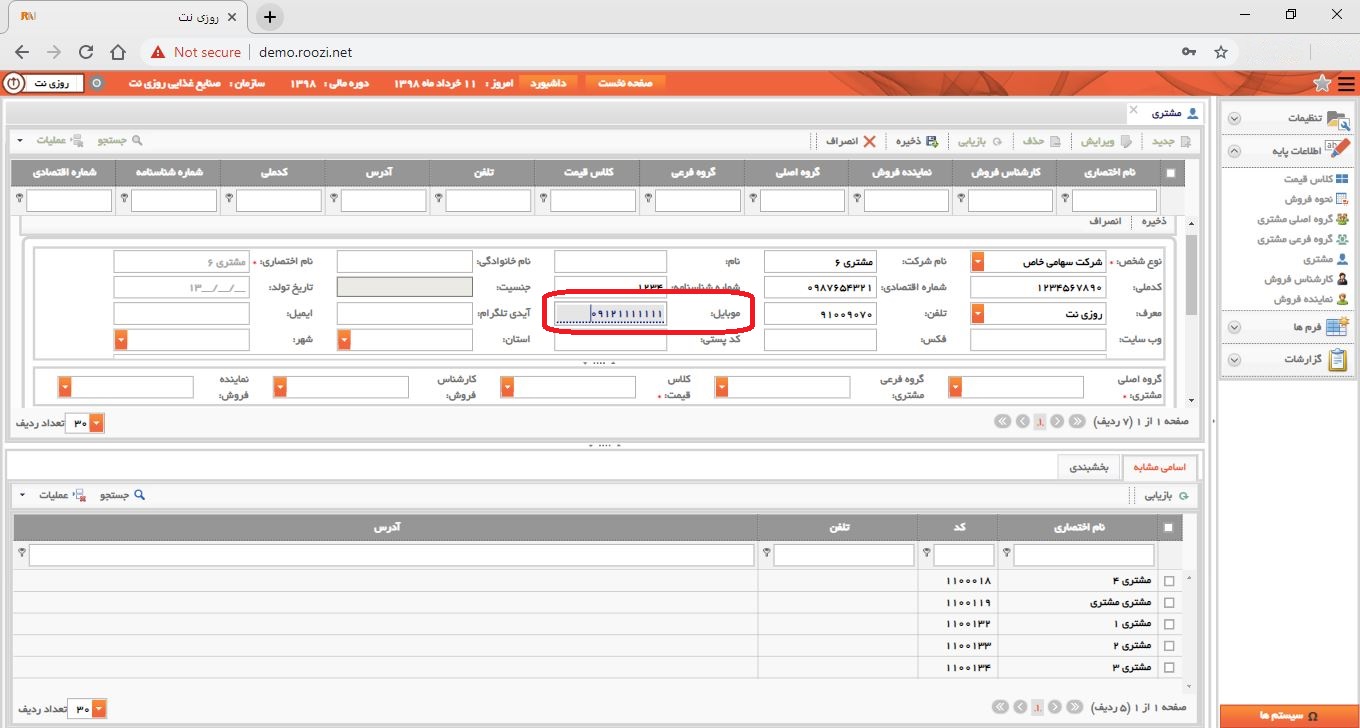Image resolution: width=1360 pixels, height=728 pixels.
Task: Open the کلاس قیمت dropdown in the form
Action: [x=507, y=387]
